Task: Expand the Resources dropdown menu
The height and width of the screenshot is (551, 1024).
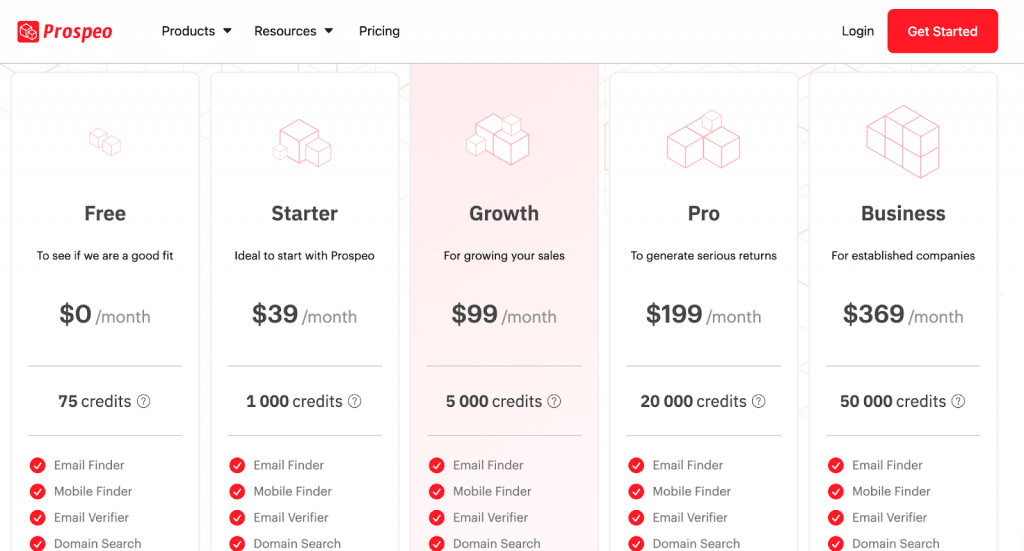Action: pos(293,31)
